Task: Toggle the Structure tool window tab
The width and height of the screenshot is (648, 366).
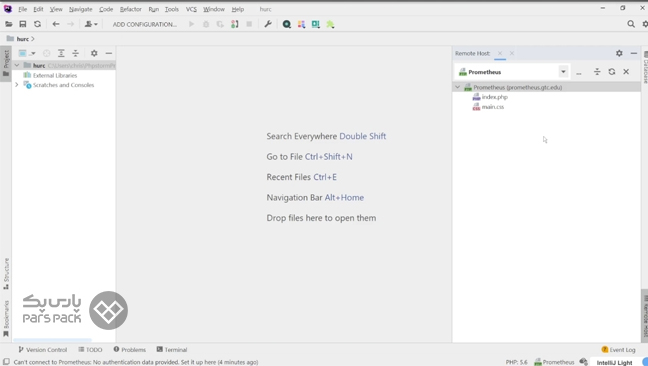Action: coord(6,273)
